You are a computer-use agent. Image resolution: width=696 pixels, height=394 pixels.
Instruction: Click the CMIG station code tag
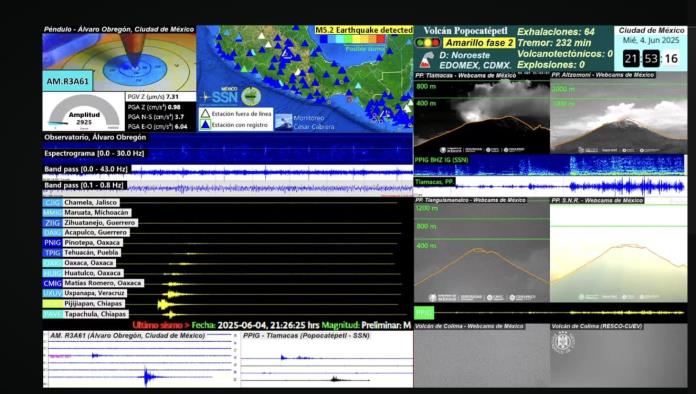click(52, 283)
